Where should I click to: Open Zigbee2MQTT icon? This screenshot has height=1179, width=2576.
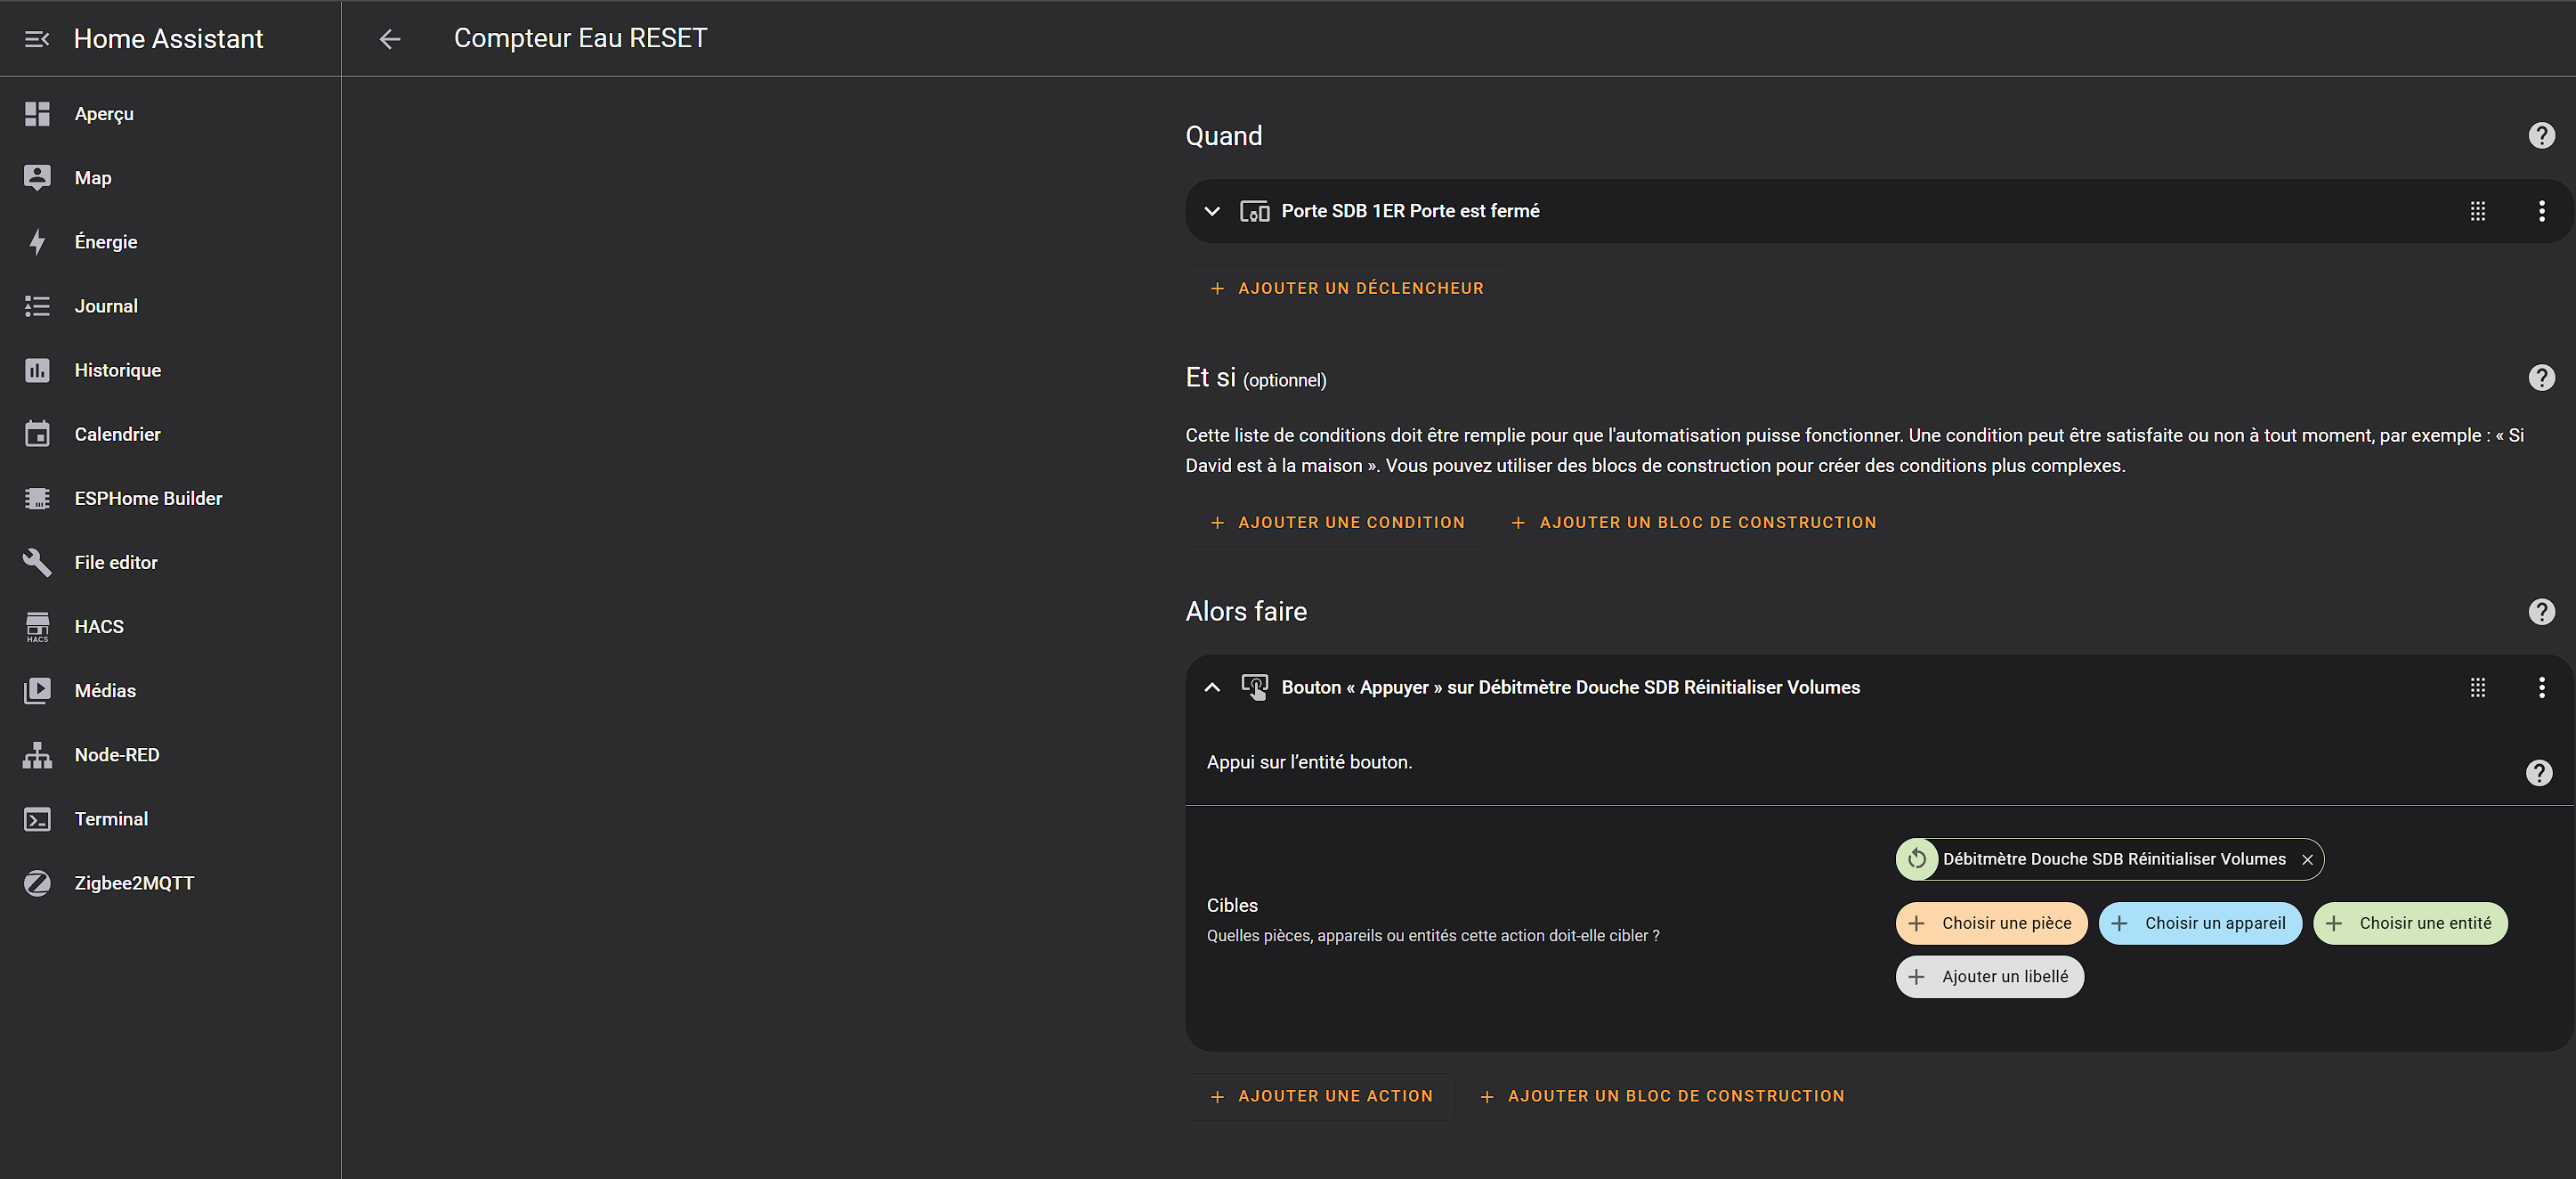point(37,883)
